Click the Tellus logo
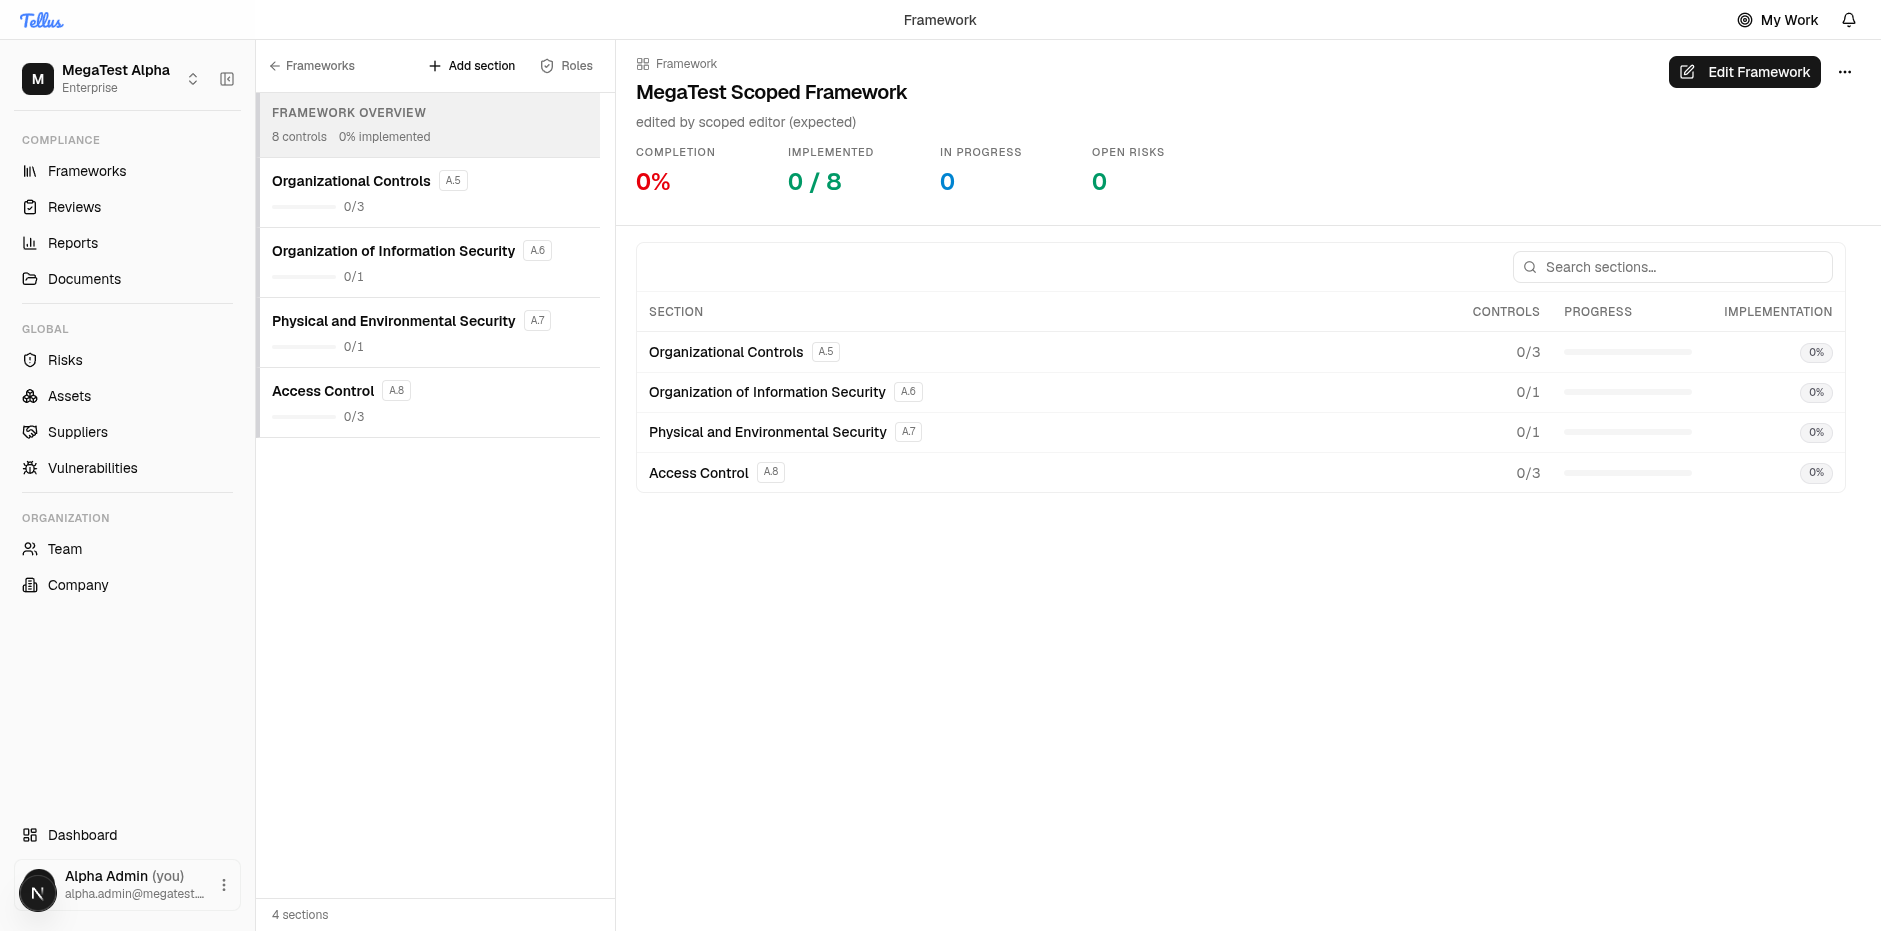1896x931 pixels. point(41,20)
